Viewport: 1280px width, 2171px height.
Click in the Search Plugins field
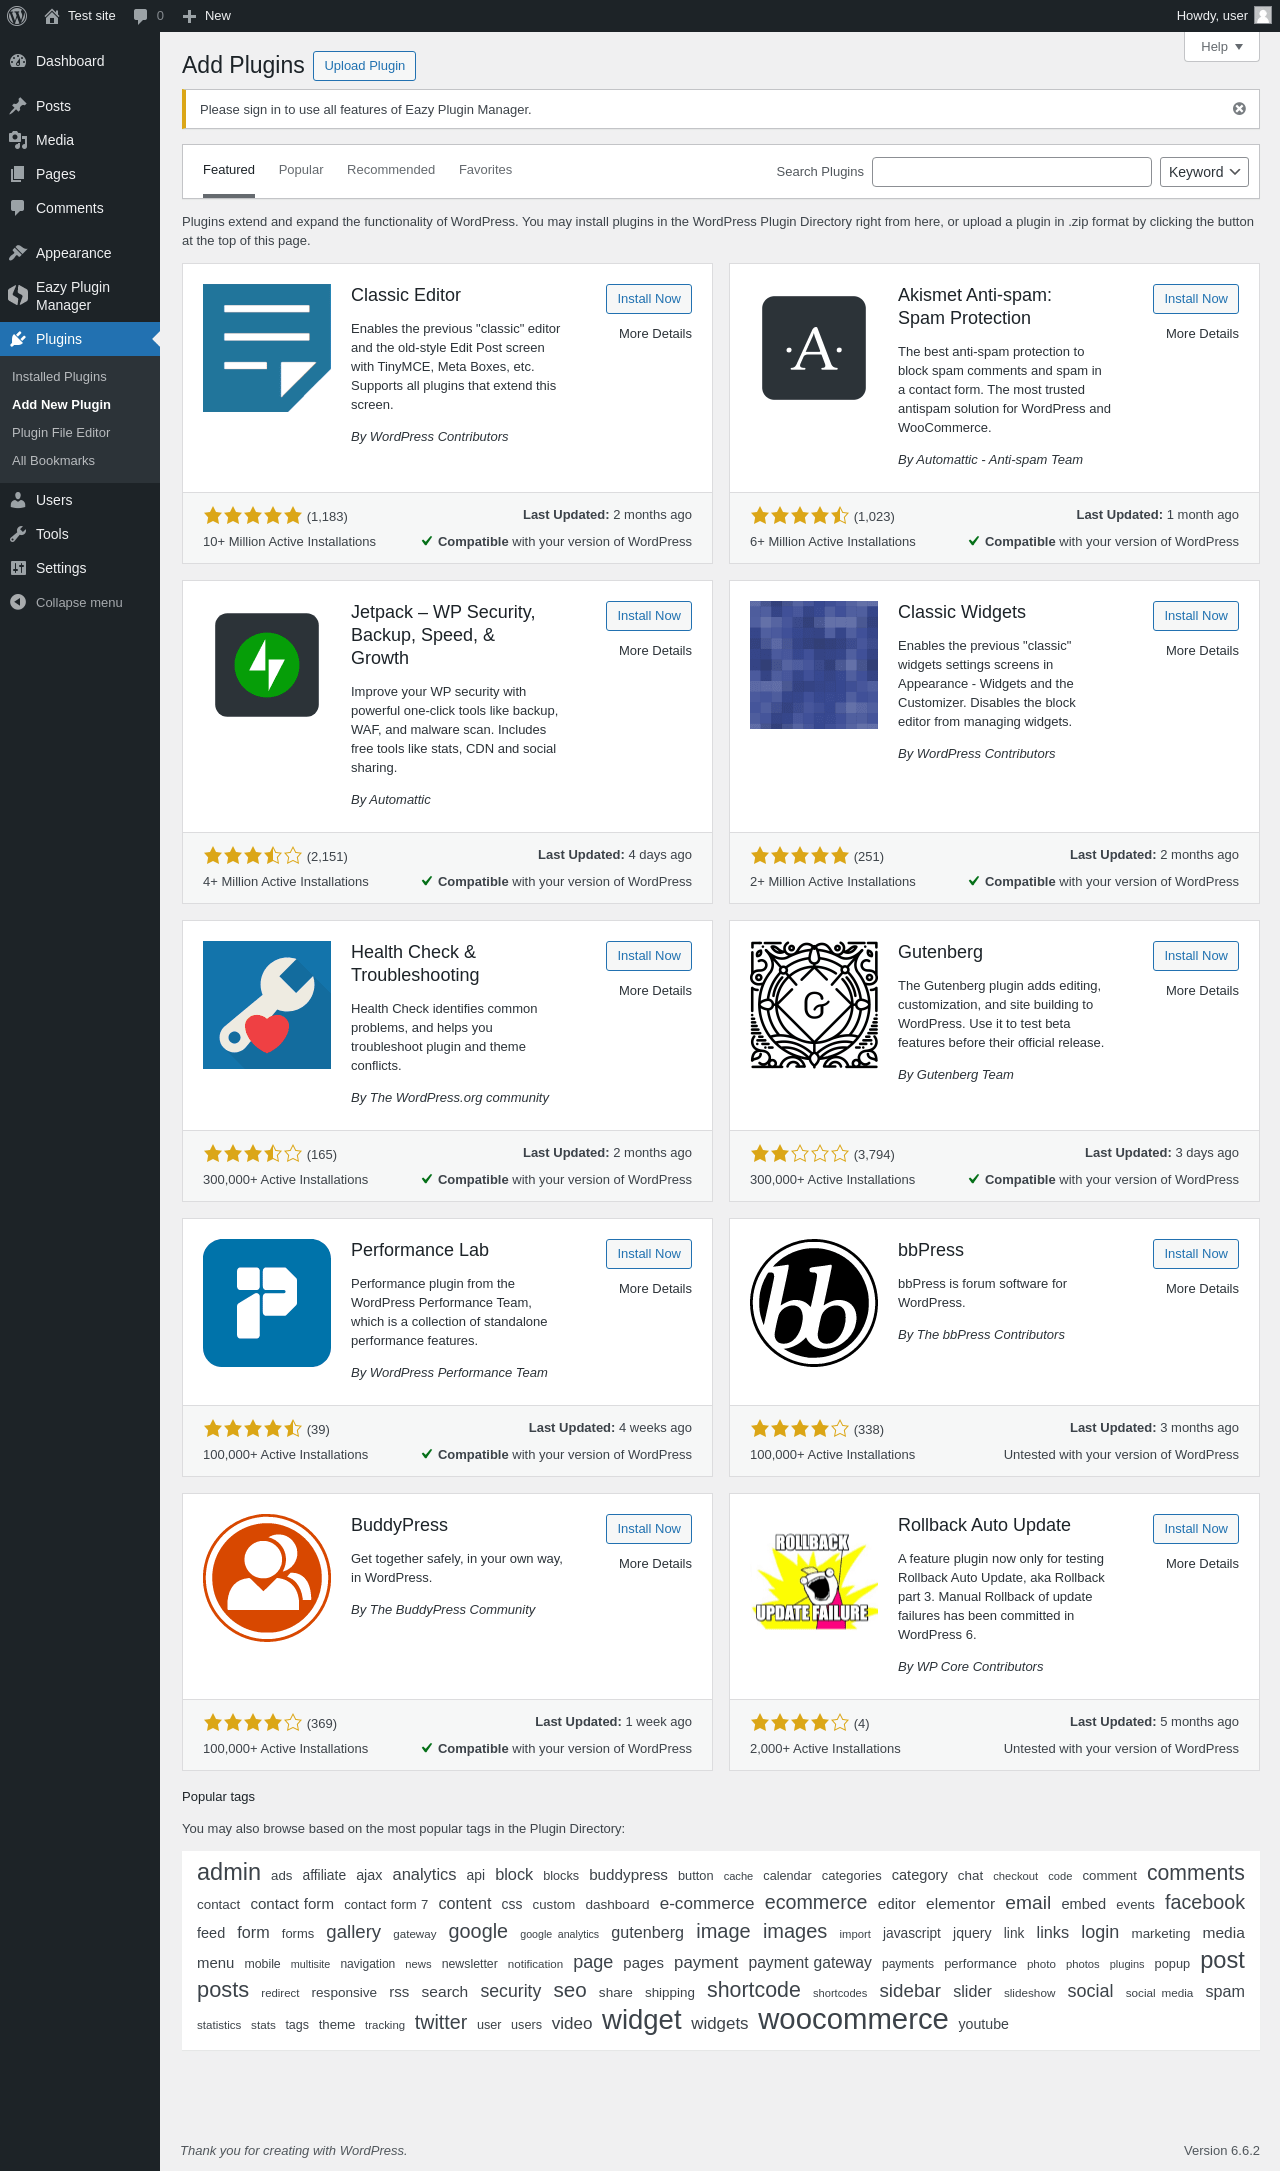[x=1012, y=172]
